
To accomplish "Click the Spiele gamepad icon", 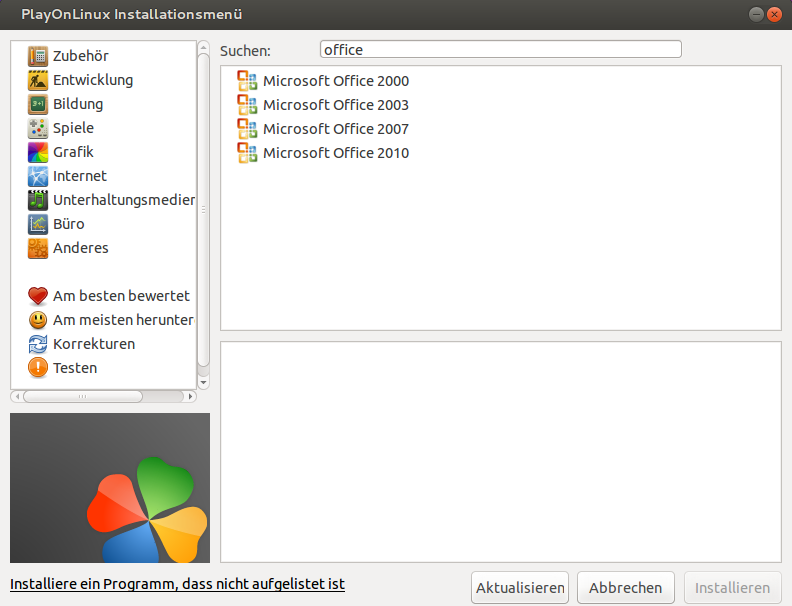I will 38,128.
